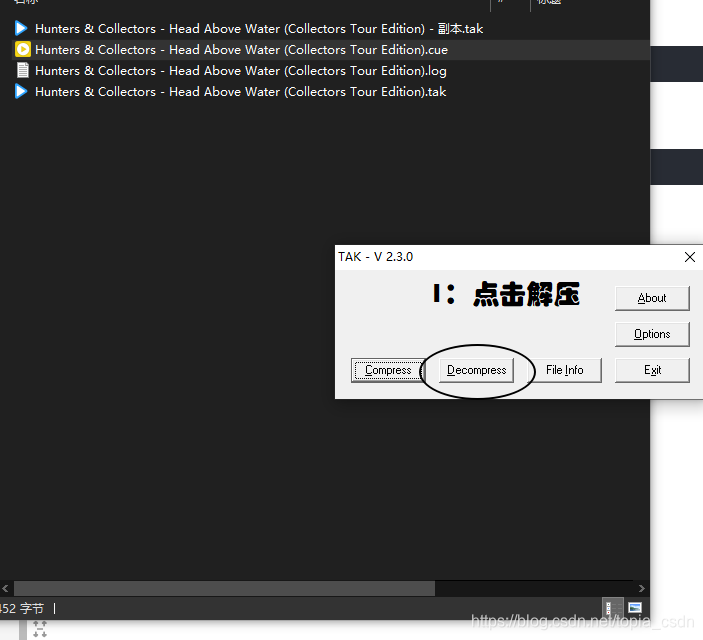
Task: Switch to large thumbnails view icon
Action: (x=635, y=608)
